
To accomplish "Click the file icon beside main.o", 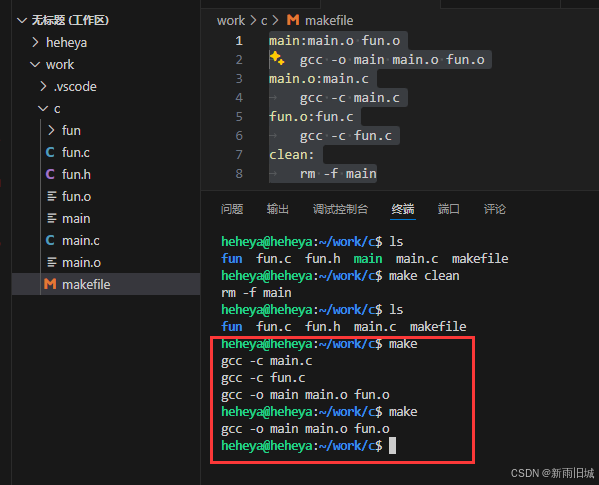I will point(52,262).
